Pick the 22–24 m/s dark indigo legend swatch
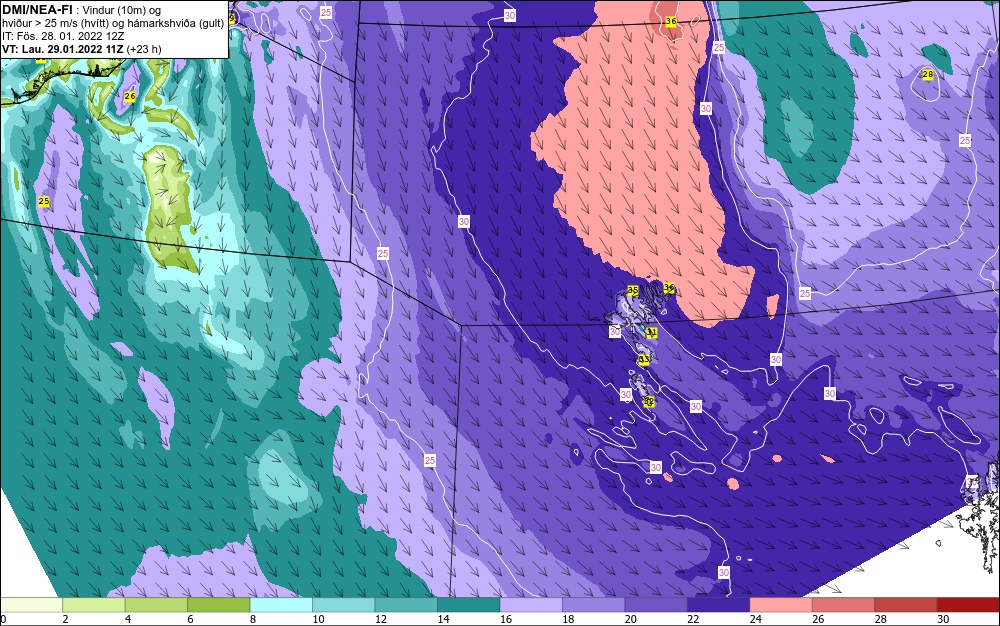This screenshot has width=1000, height=626. coord(719,605)
